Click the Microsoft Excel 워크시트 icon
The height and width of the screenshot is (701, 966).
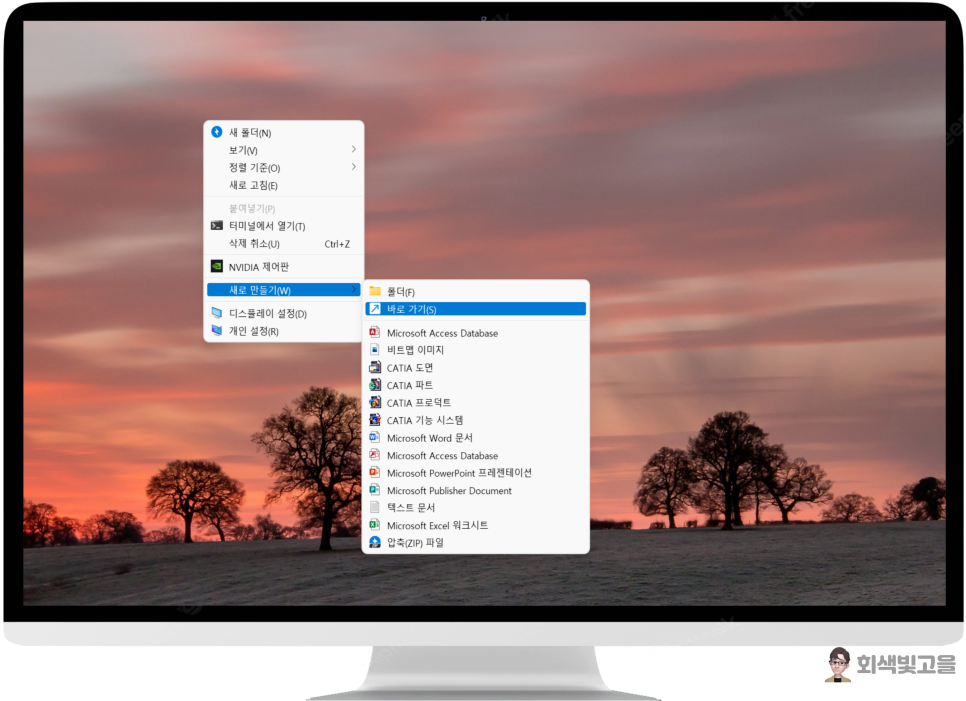375,525
